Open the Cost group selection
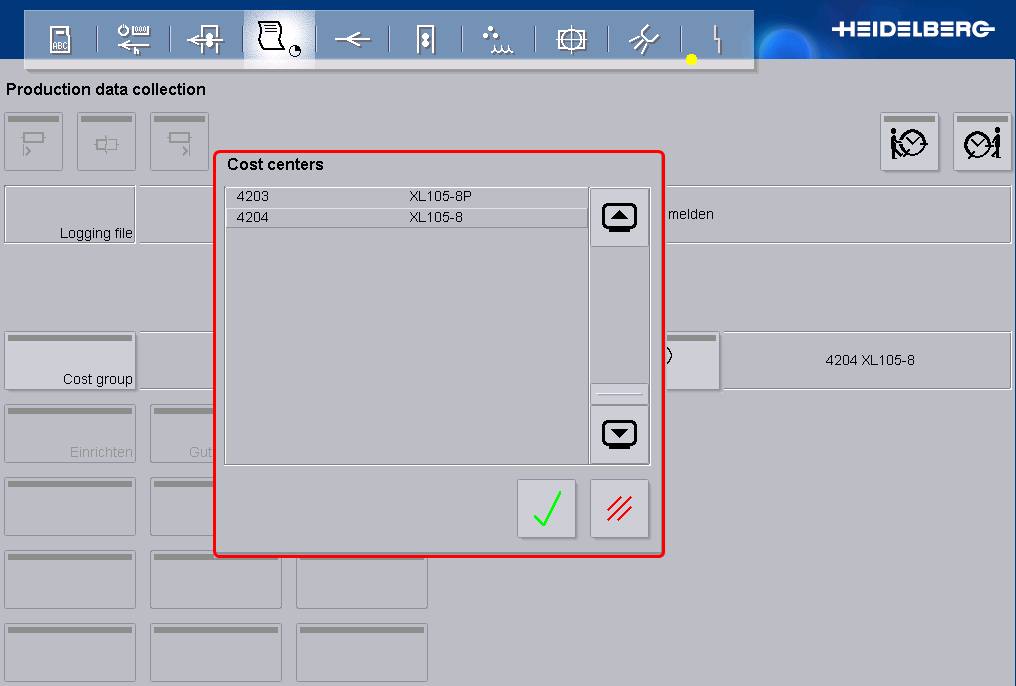 click(70, 361)
